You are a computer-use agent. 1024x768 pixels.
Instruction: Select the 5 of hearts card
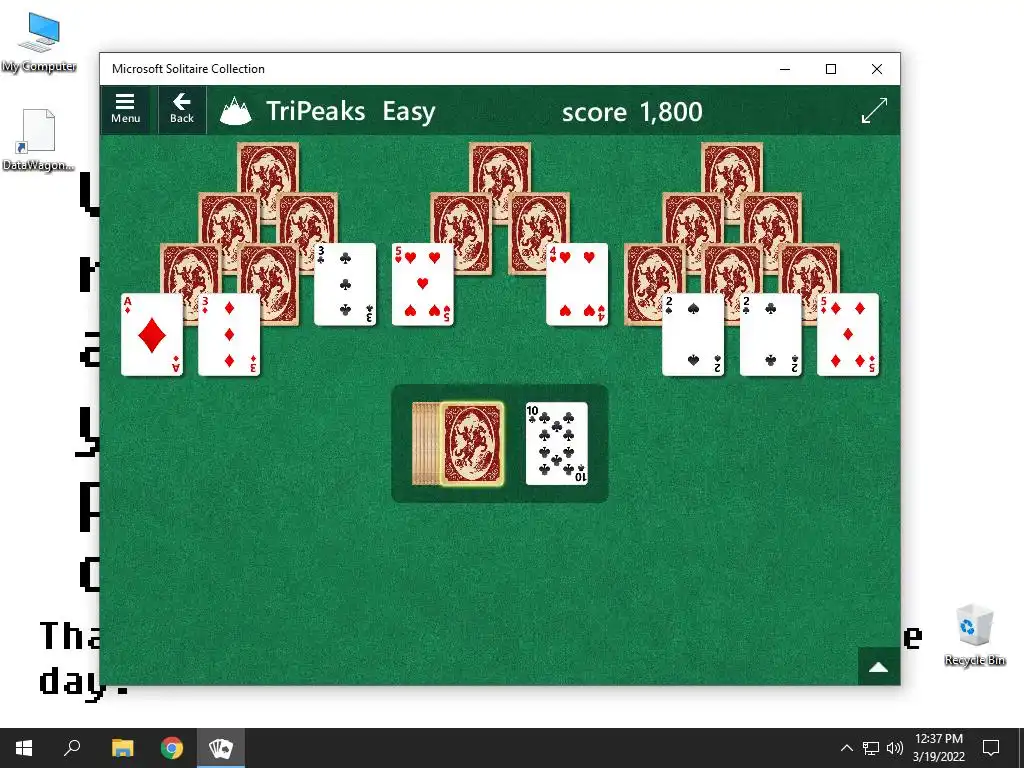point(423,284)
